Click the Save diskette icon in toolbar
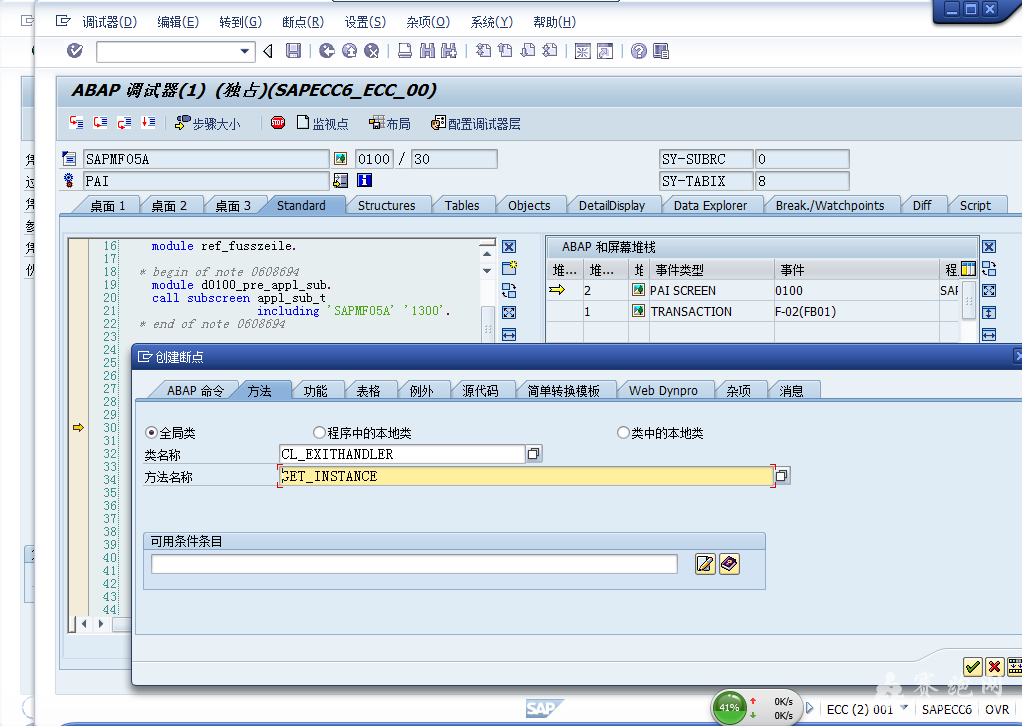 pos(293,51)
